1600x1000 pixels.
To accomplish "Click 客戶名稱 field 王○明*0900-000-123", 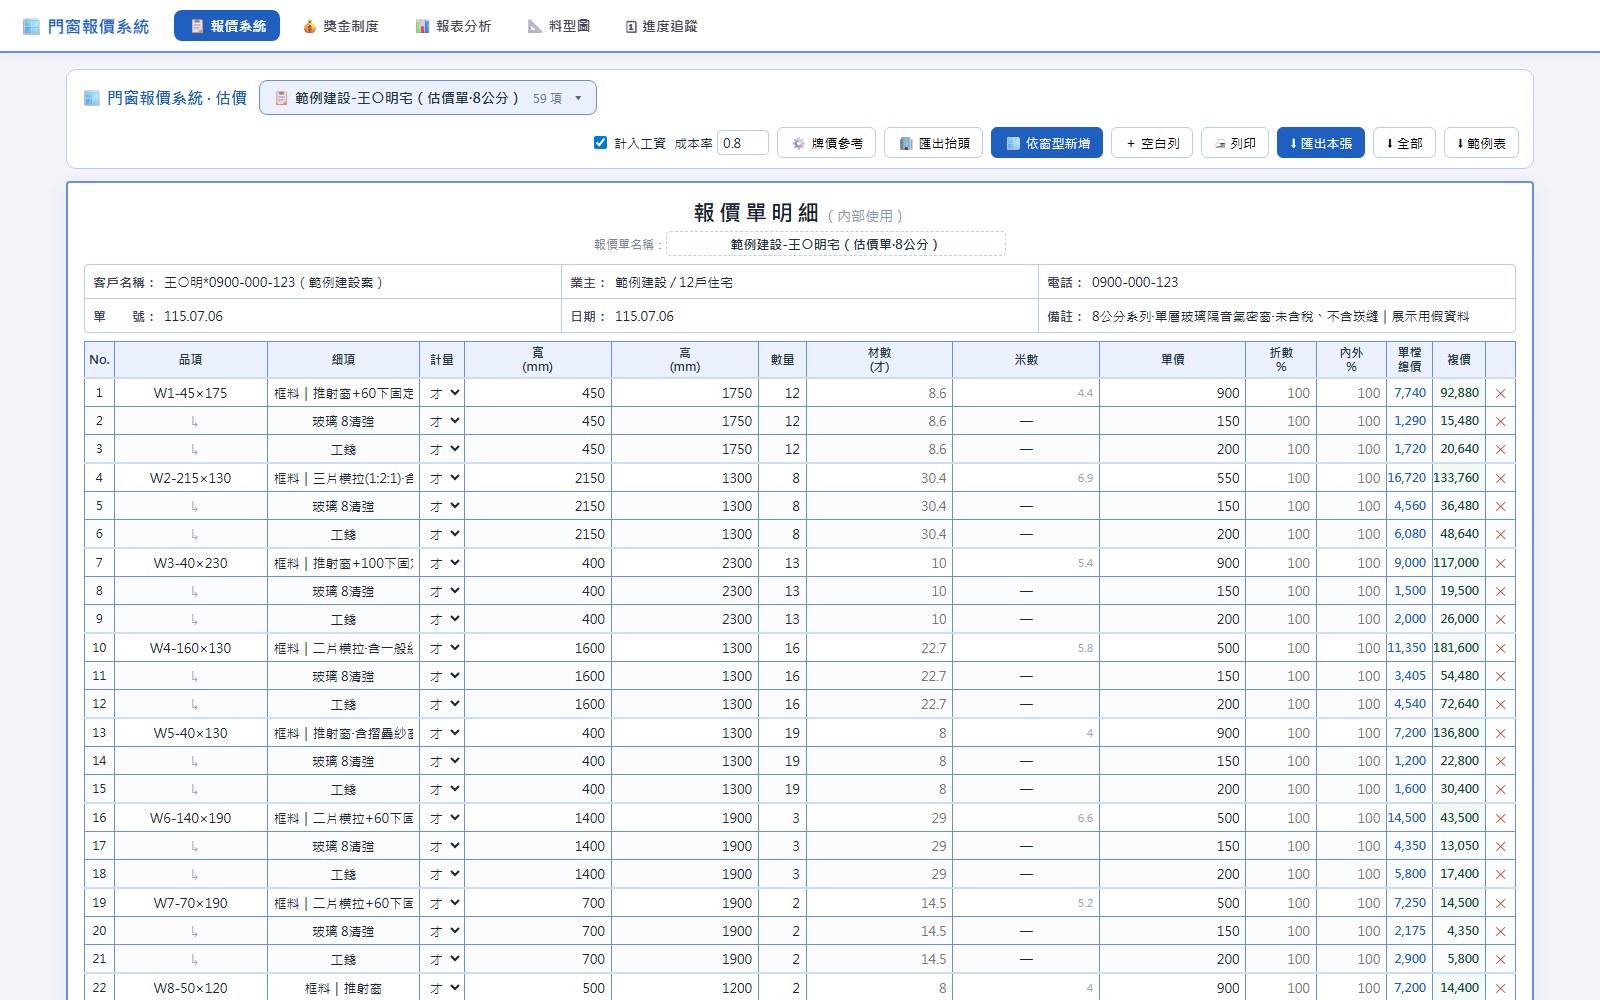I will pyautogui.click(x=273, y=282).
